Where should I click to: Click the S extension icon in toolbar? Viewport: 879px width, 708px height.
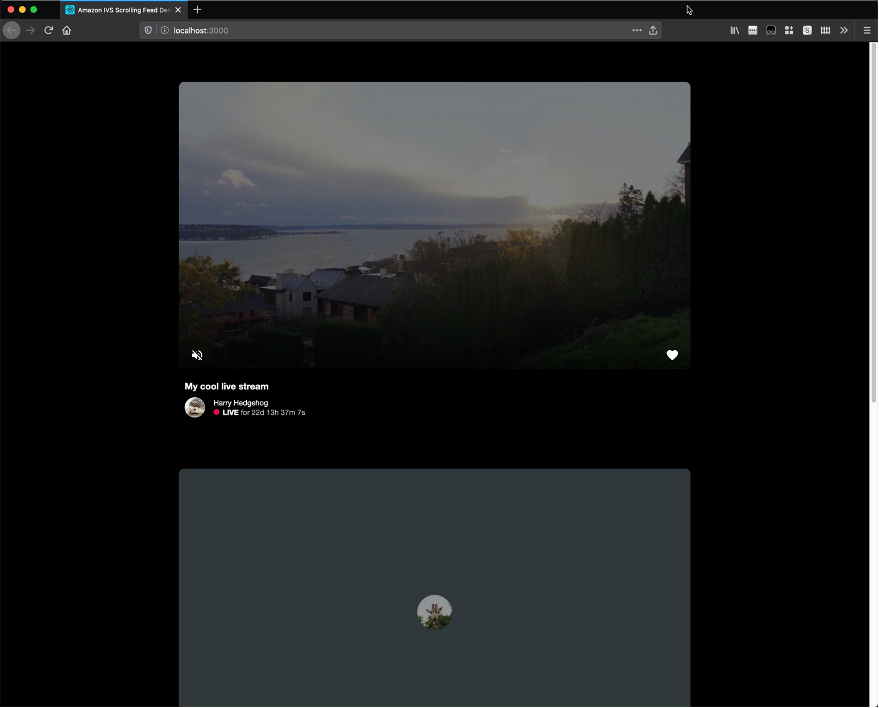point(806,30)
